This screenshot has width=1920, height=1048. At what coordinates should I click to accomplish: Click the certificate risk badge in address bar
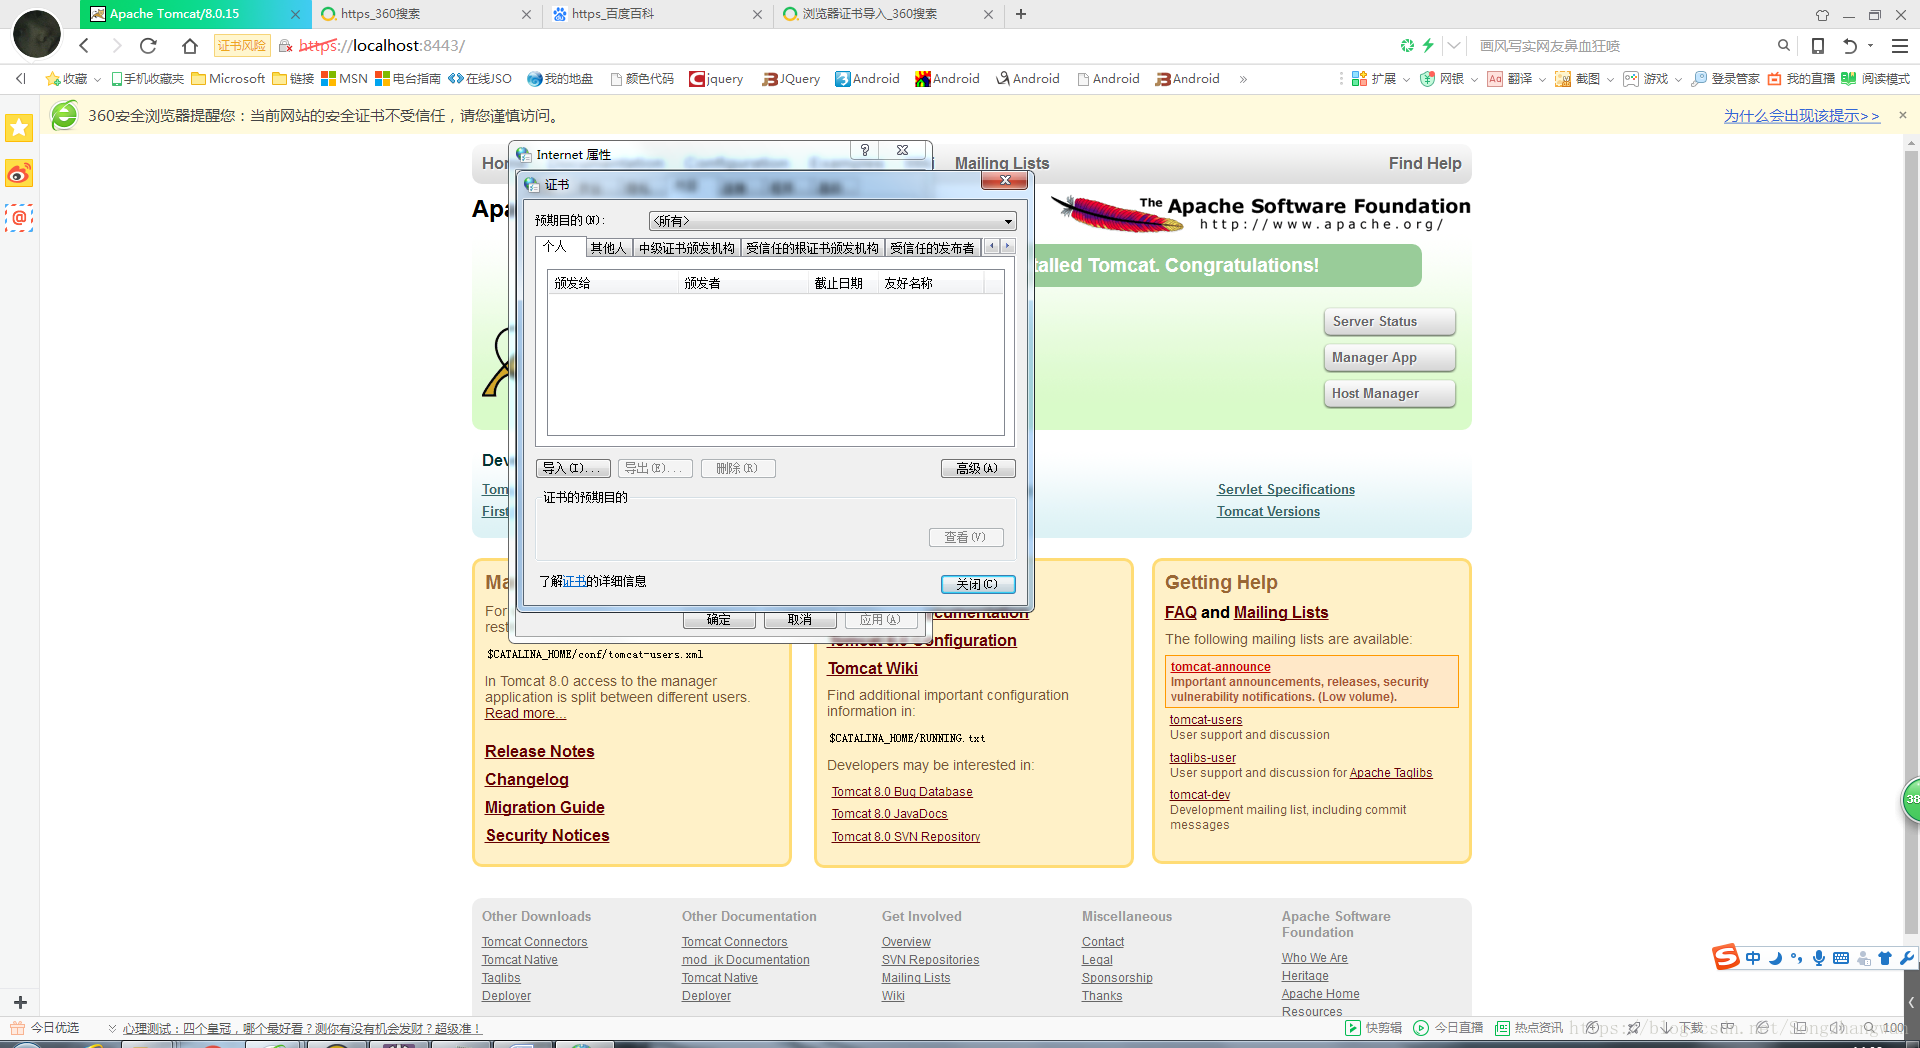[242, 45]
